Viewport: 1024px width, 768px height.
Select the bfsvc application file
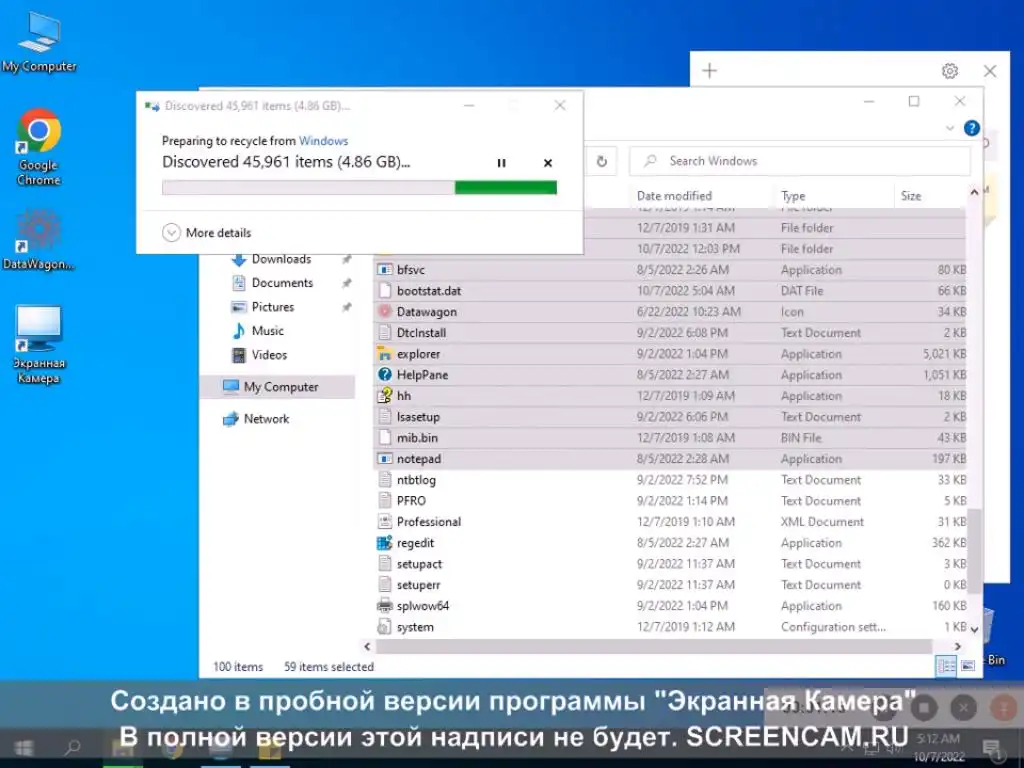[670, 270]
